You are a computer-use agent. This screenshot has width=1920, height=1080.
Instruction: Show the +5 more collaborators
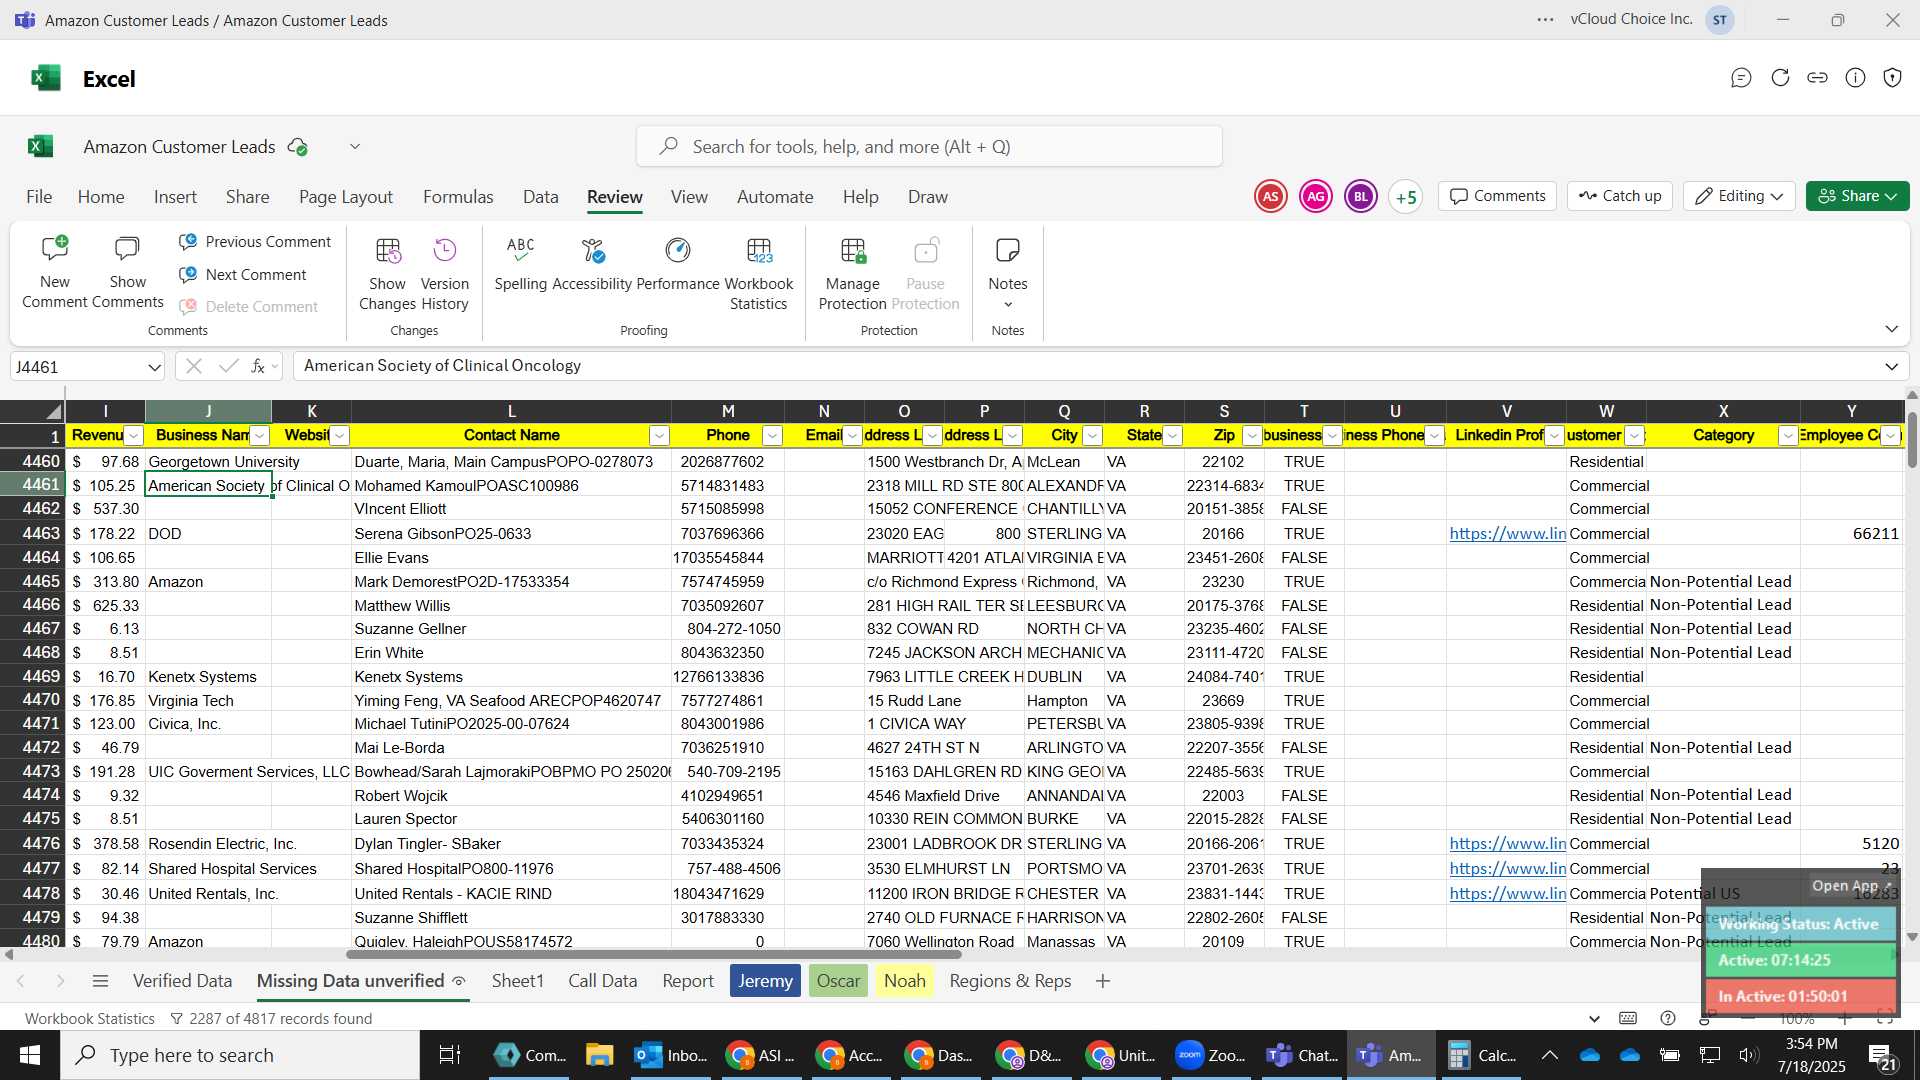[x=1406, y=197]
